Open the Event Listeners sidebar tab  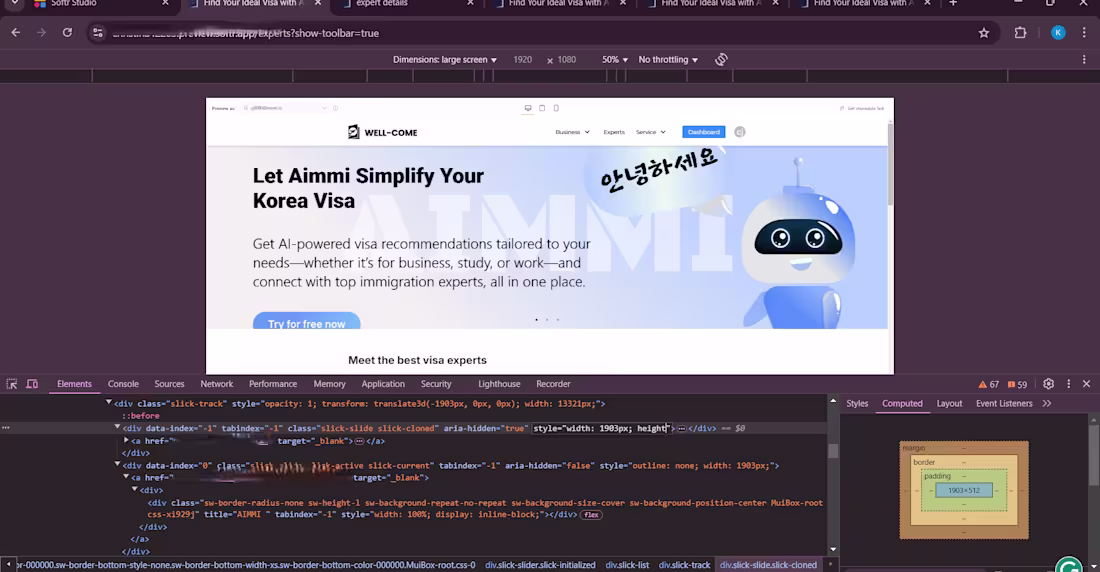click(1004, 404)
